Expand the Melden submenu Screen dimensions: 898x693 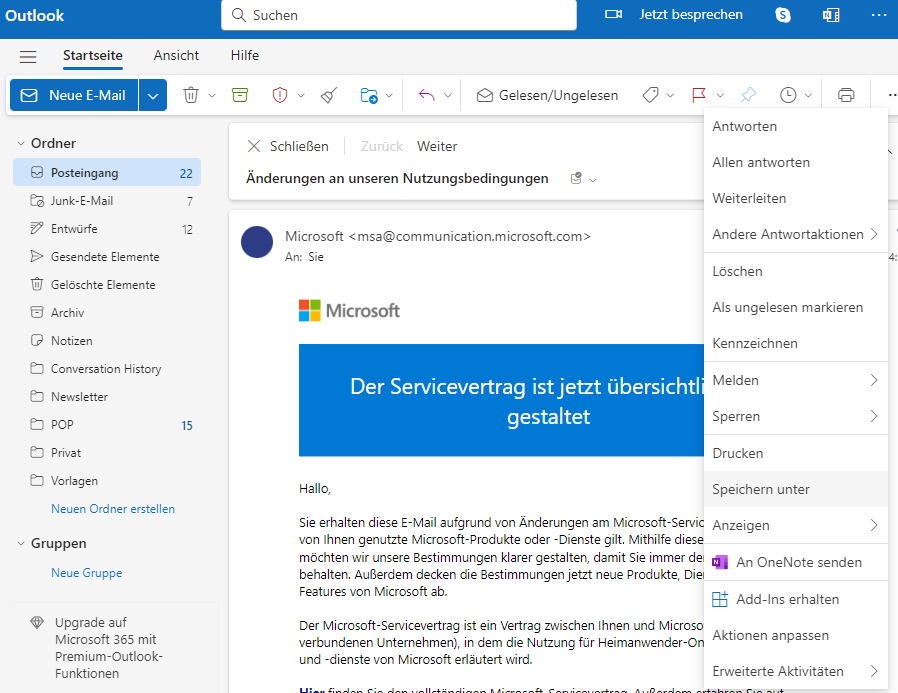(x=795, y=380)
